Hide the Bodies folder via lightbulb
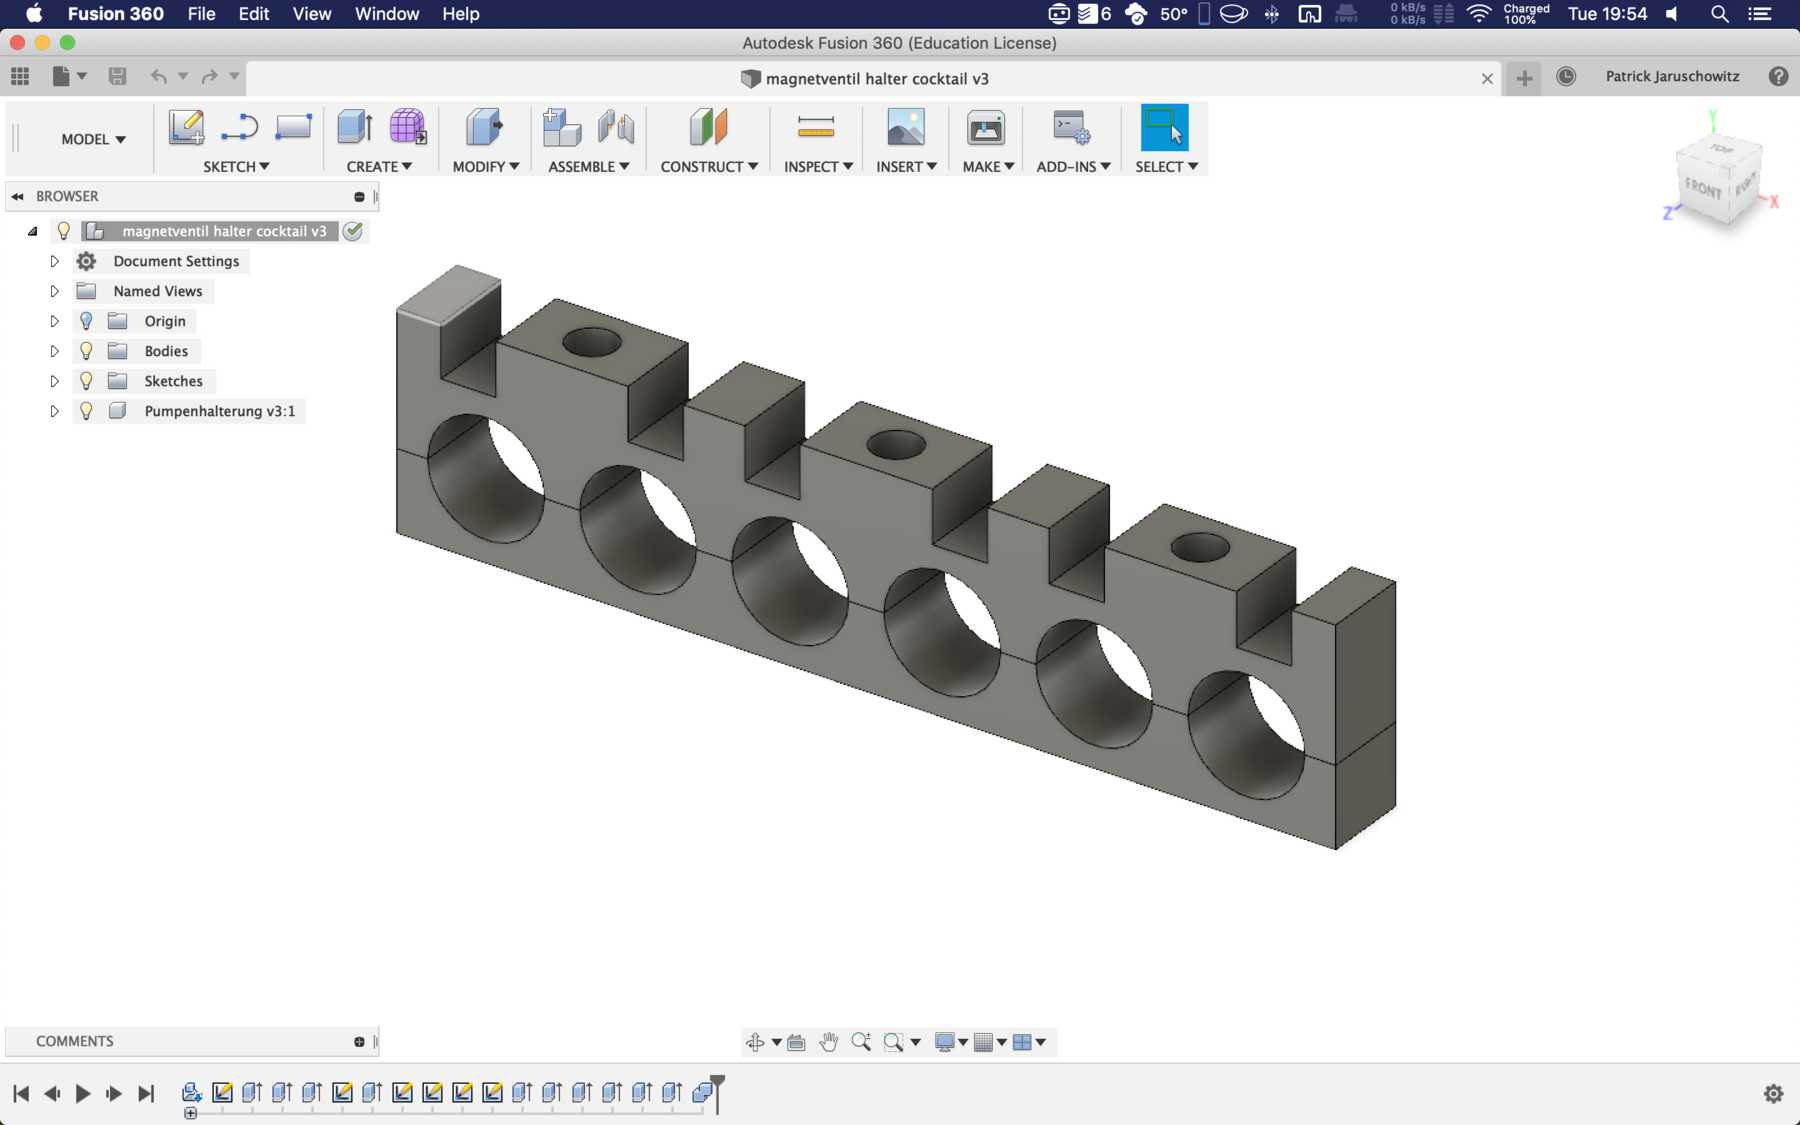The image size is (1800, 1125). point(86,351)
